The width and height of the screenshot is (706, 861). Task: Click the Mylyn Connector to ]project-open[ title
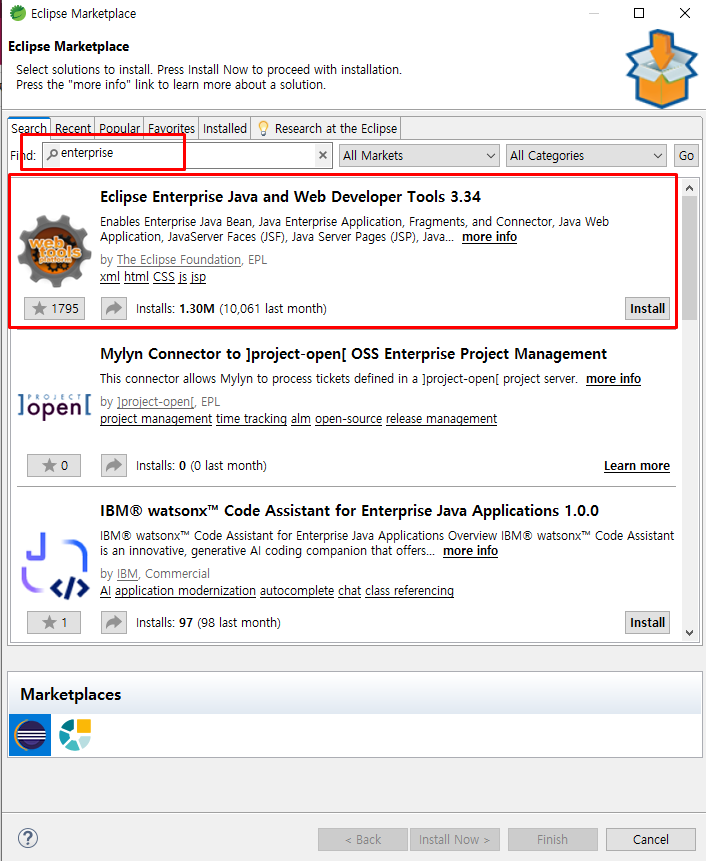tap(354, 354)
